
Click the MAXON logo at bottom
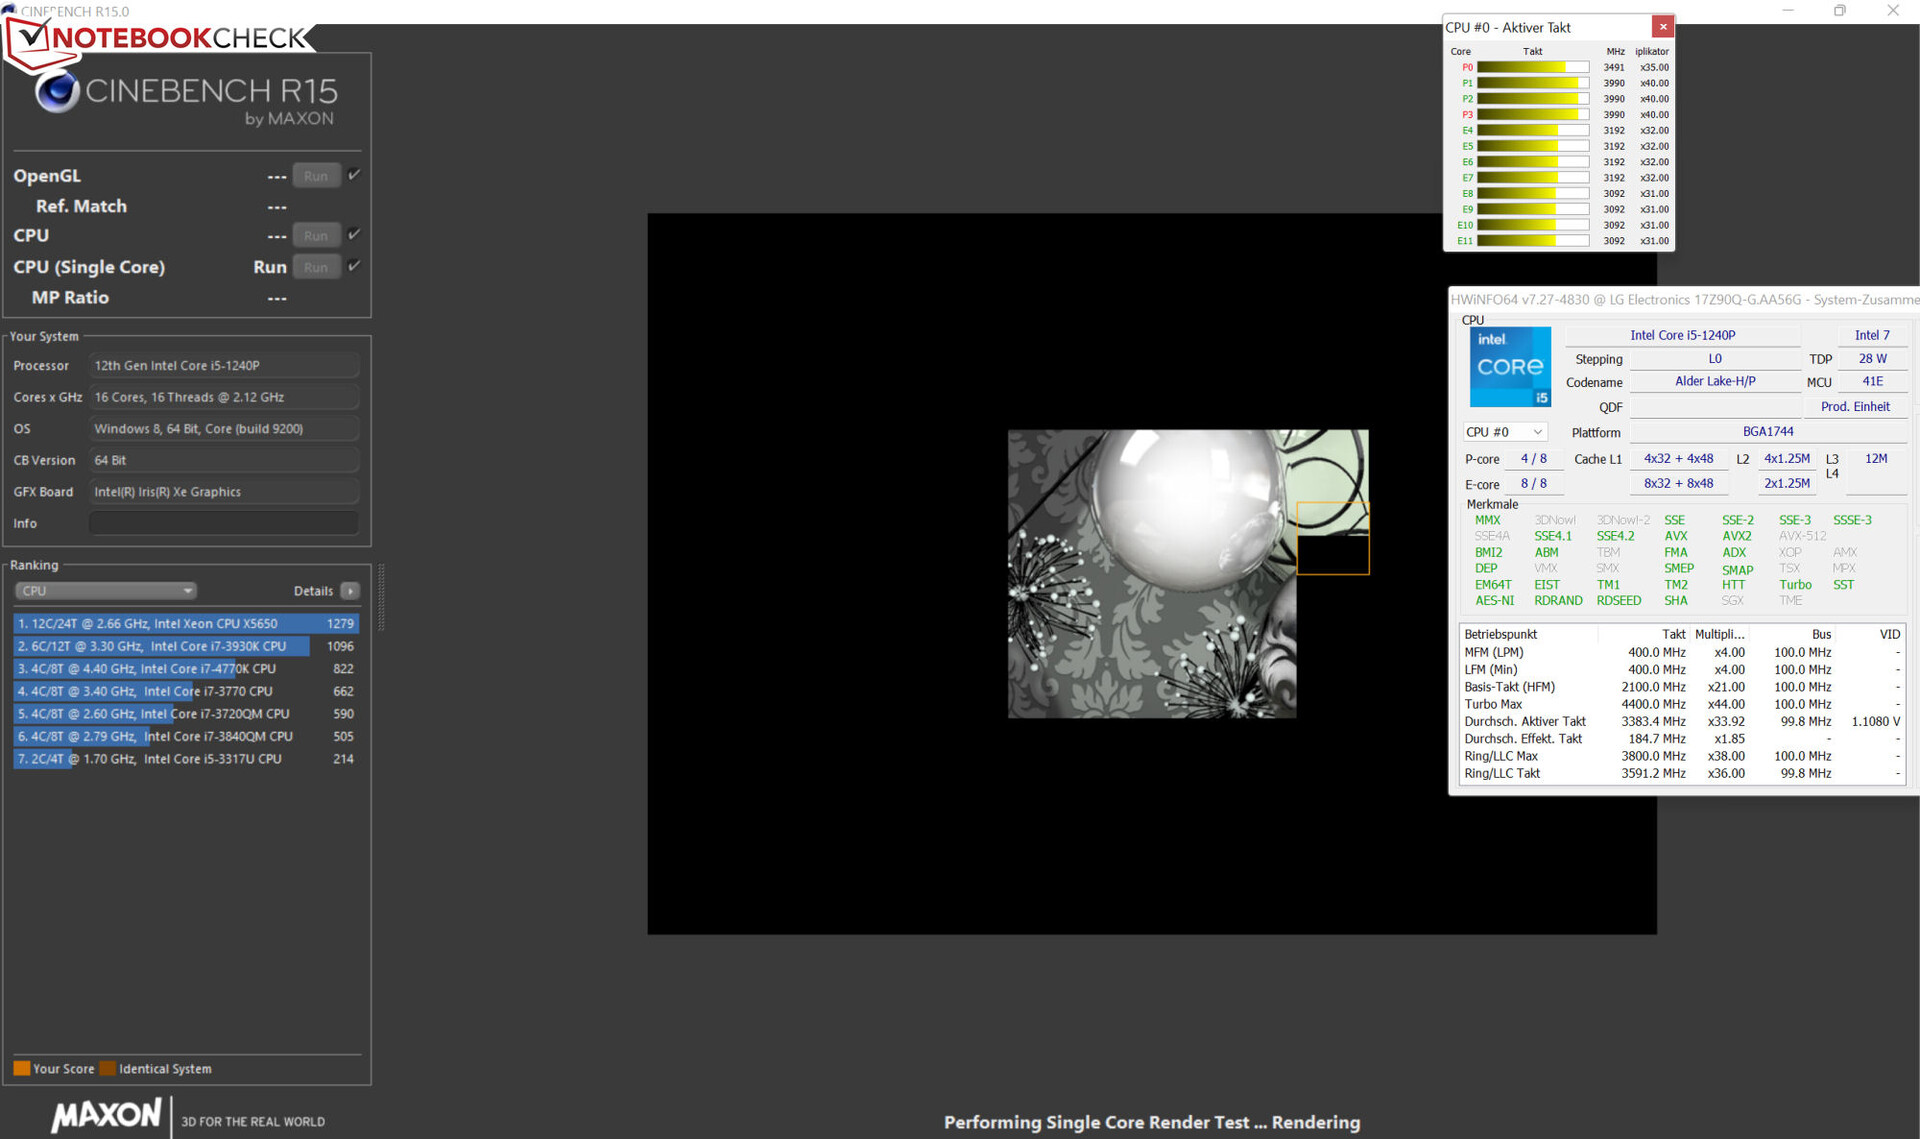tap(106, 1116)
